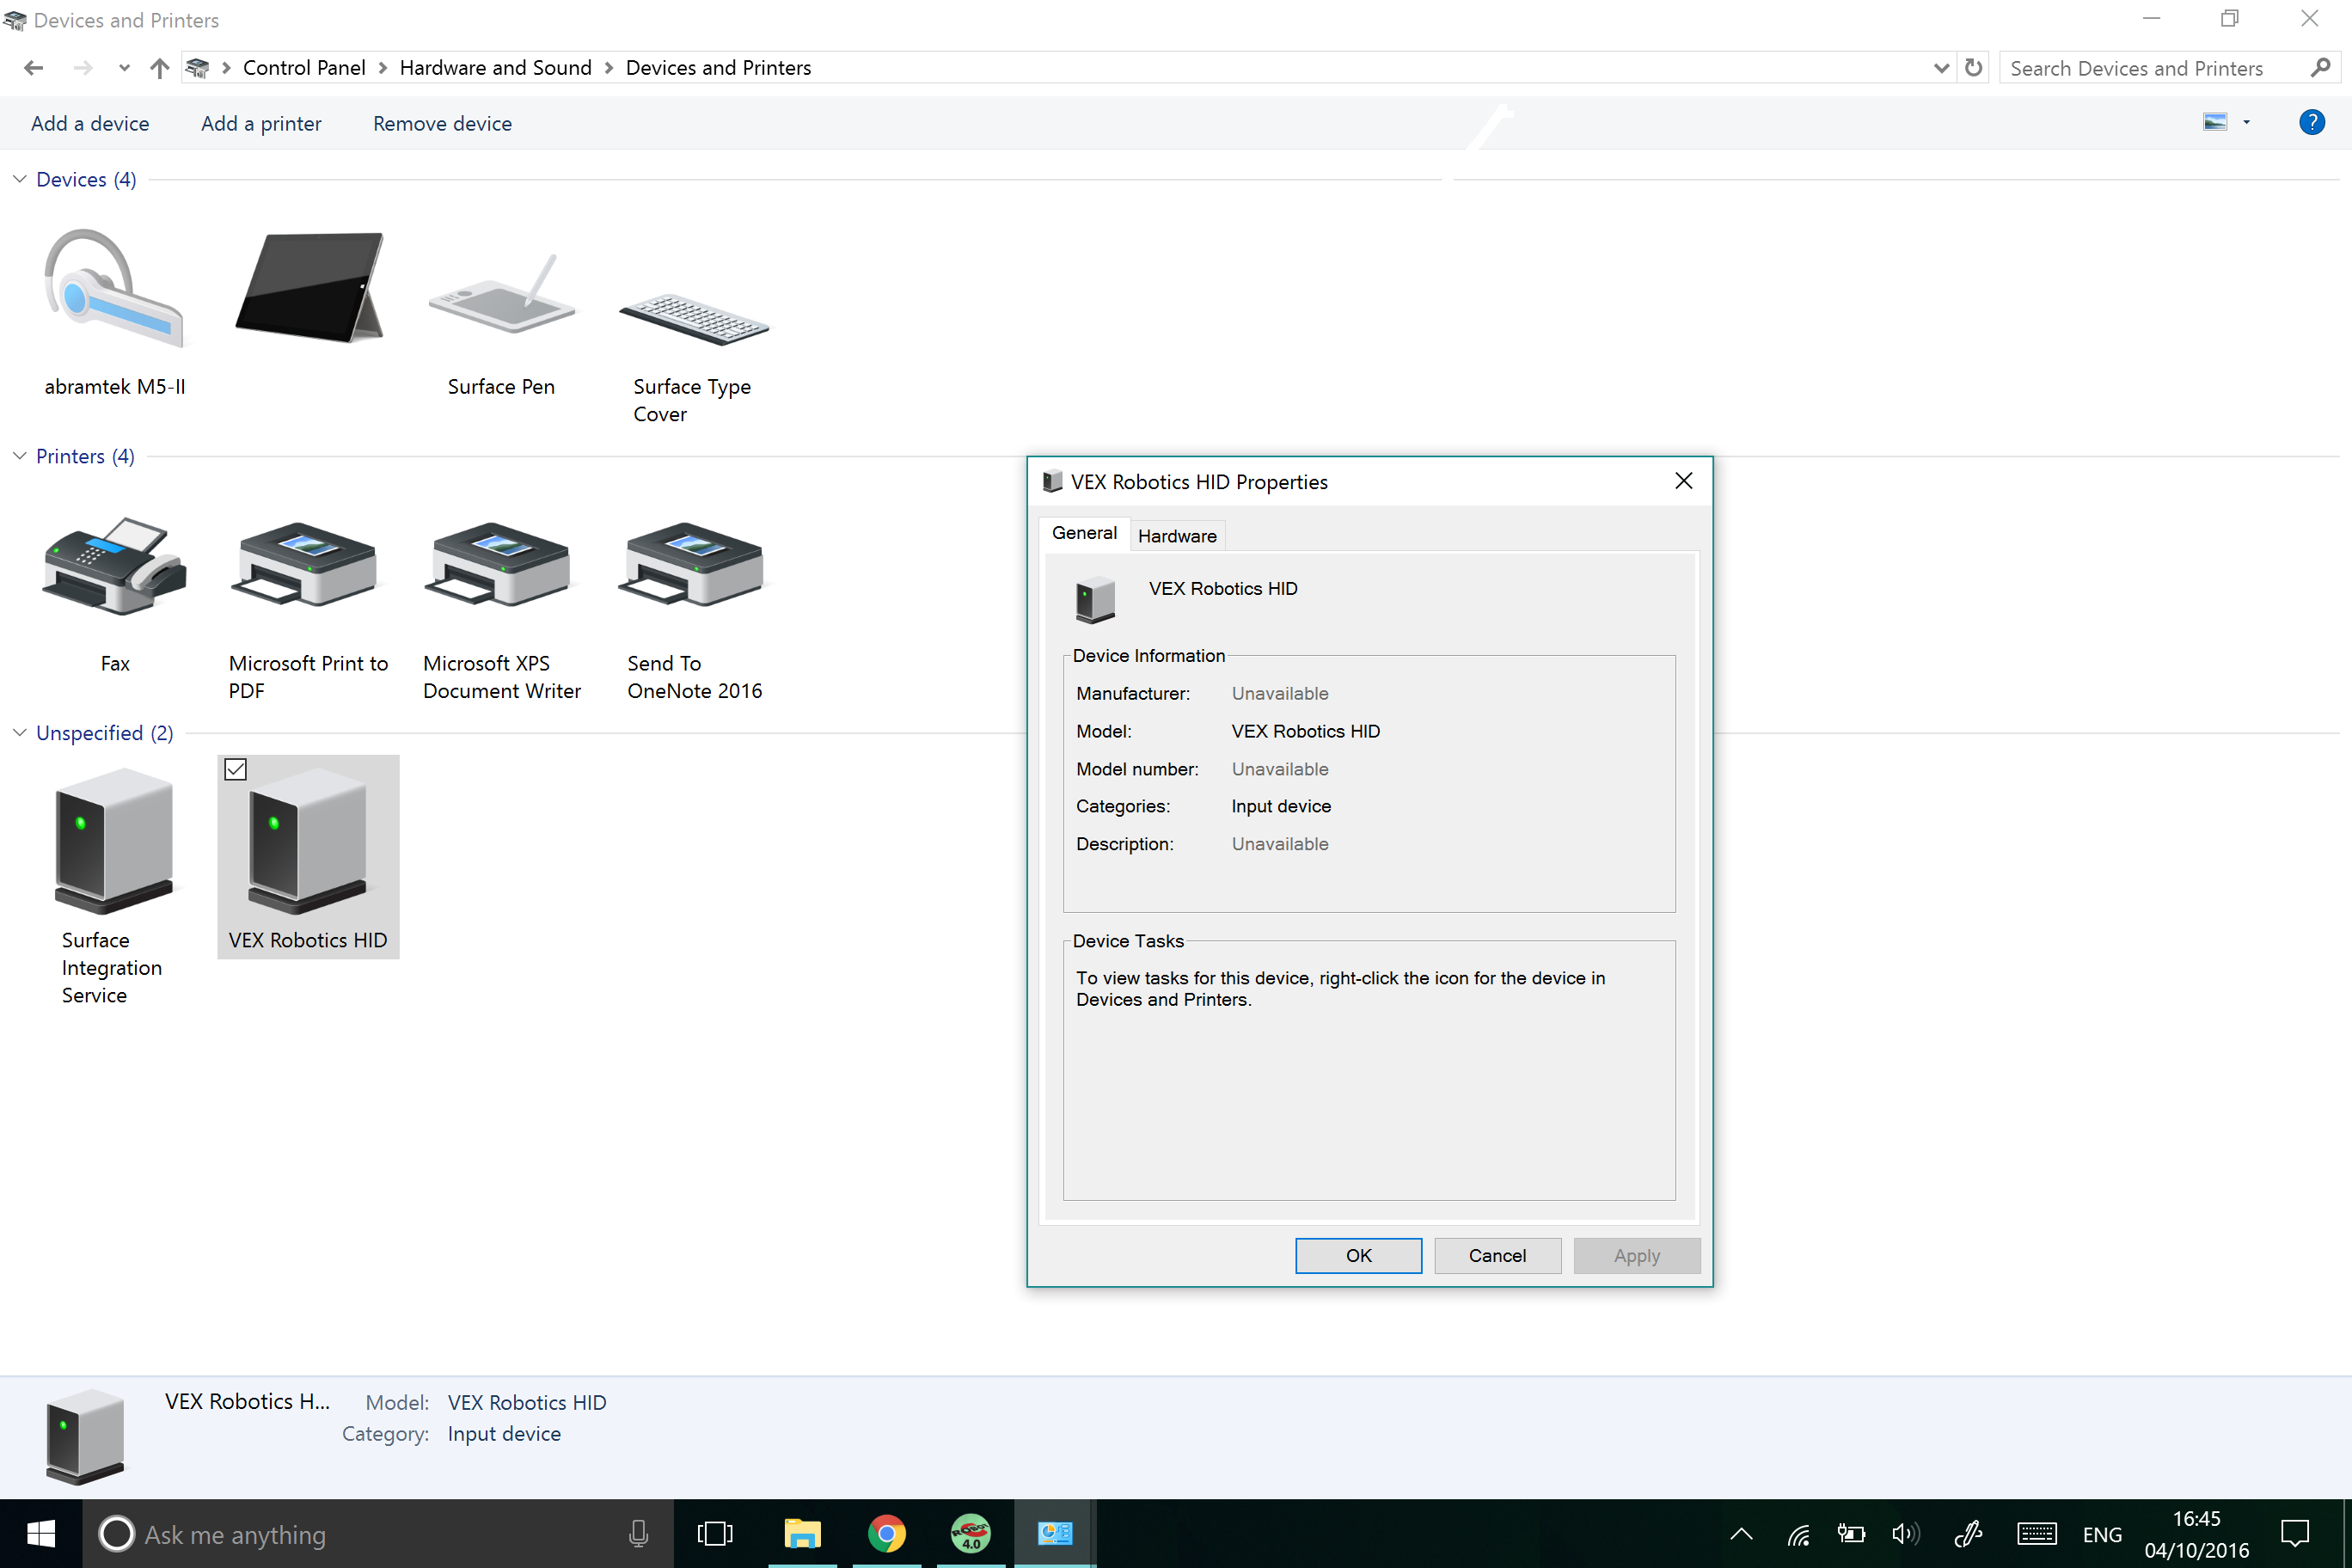Navigate to Control Panel breadcrumb

pyautogui.click(x=304, y=67)
